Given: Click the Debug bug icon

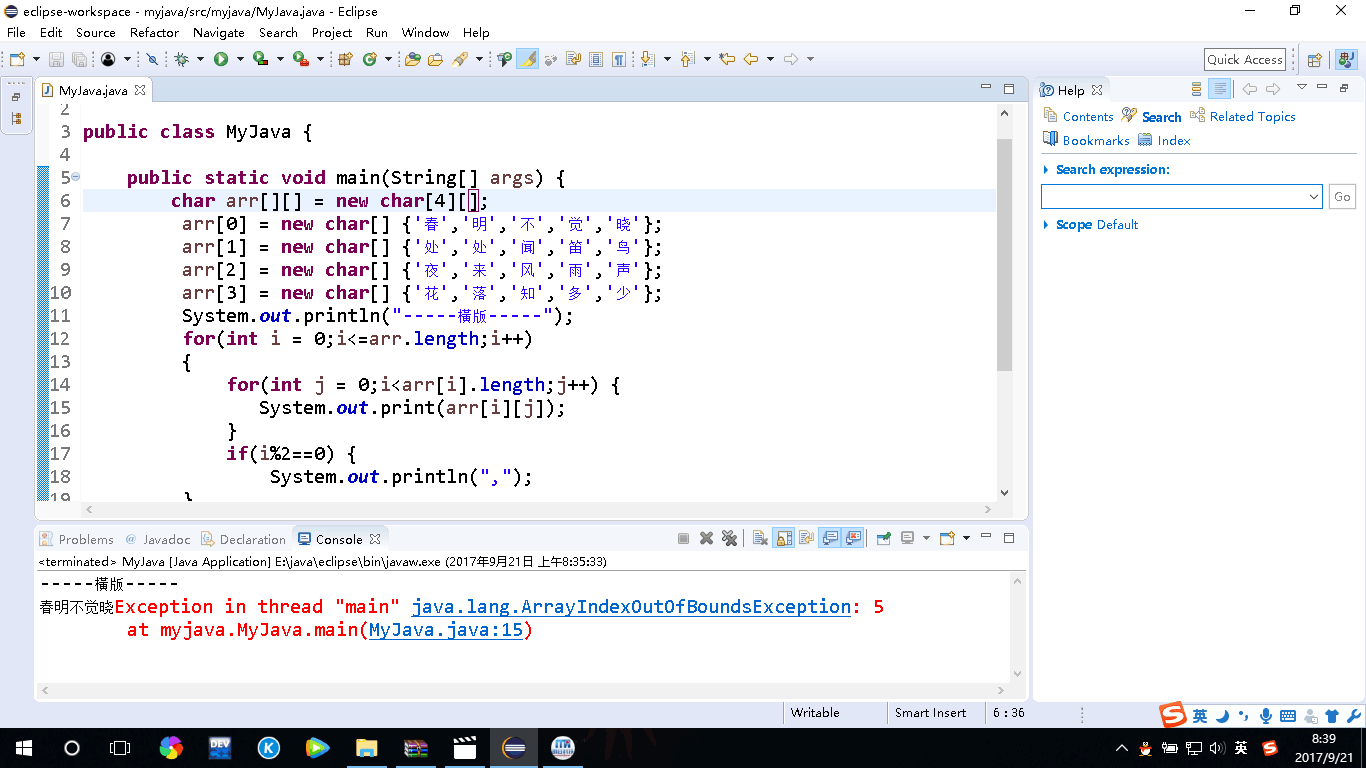Looking at the screenshot, I should pos(182,59).
